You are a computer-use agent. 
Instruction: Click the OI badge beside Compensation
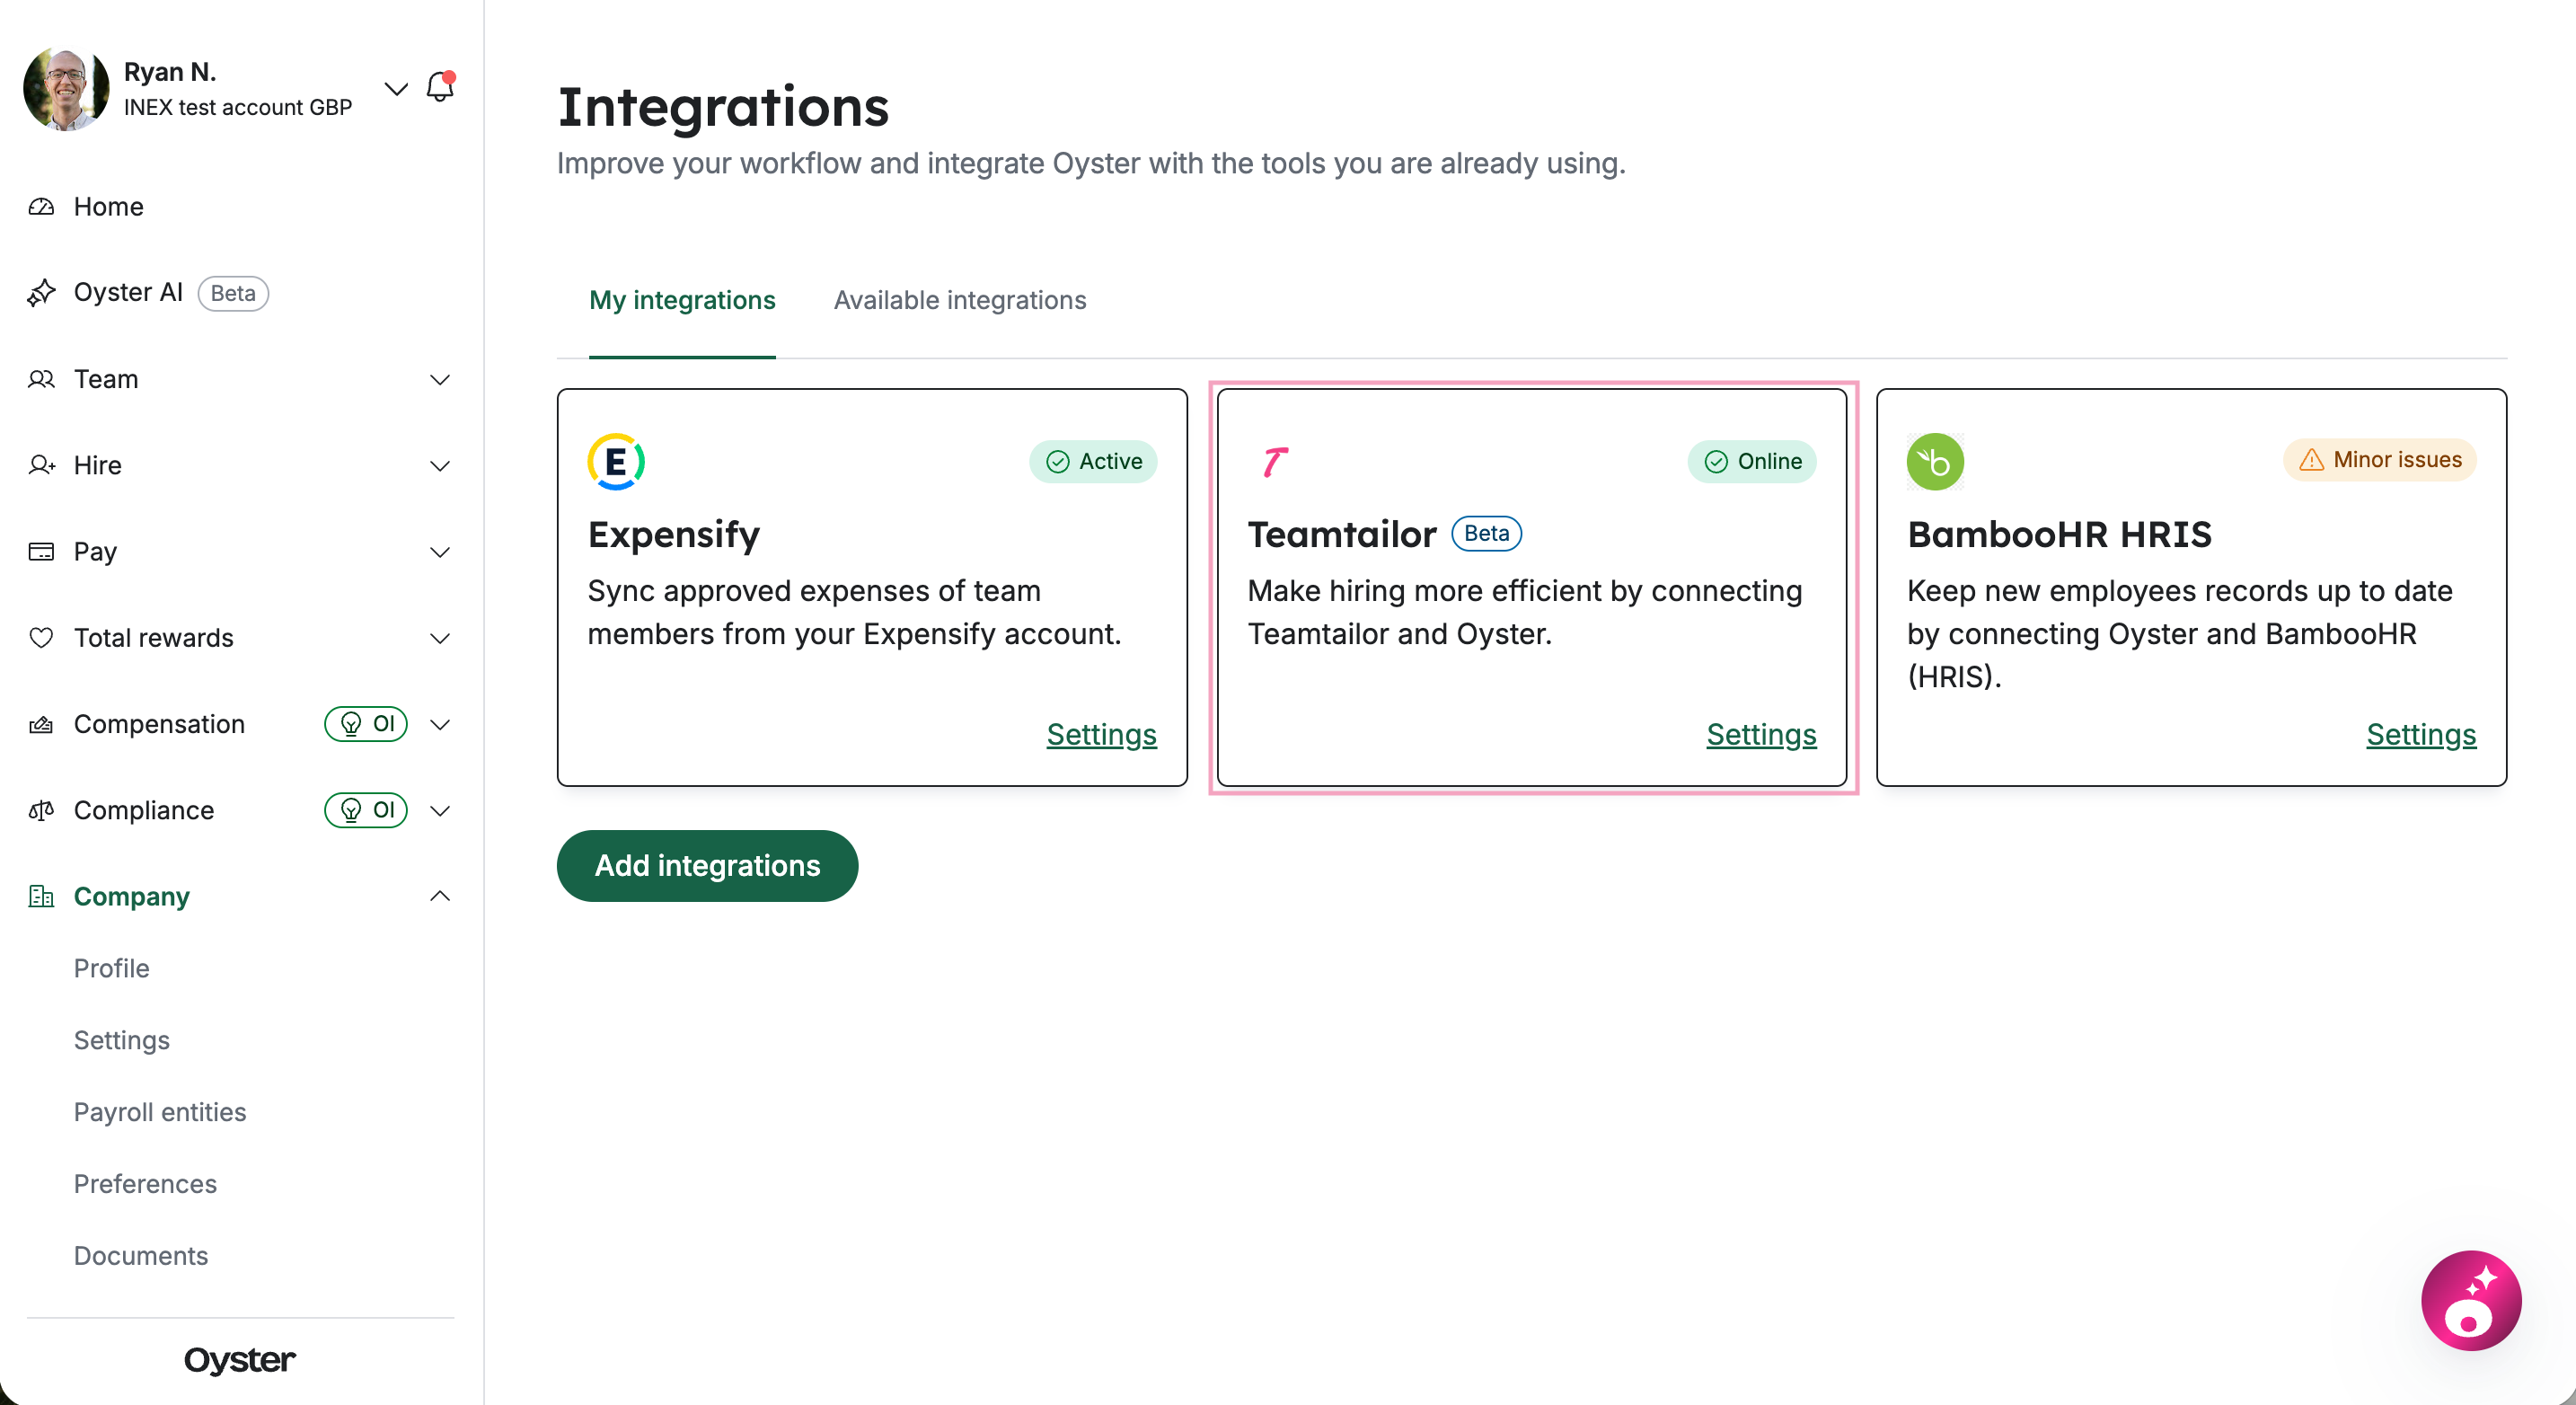click(366, 724)
